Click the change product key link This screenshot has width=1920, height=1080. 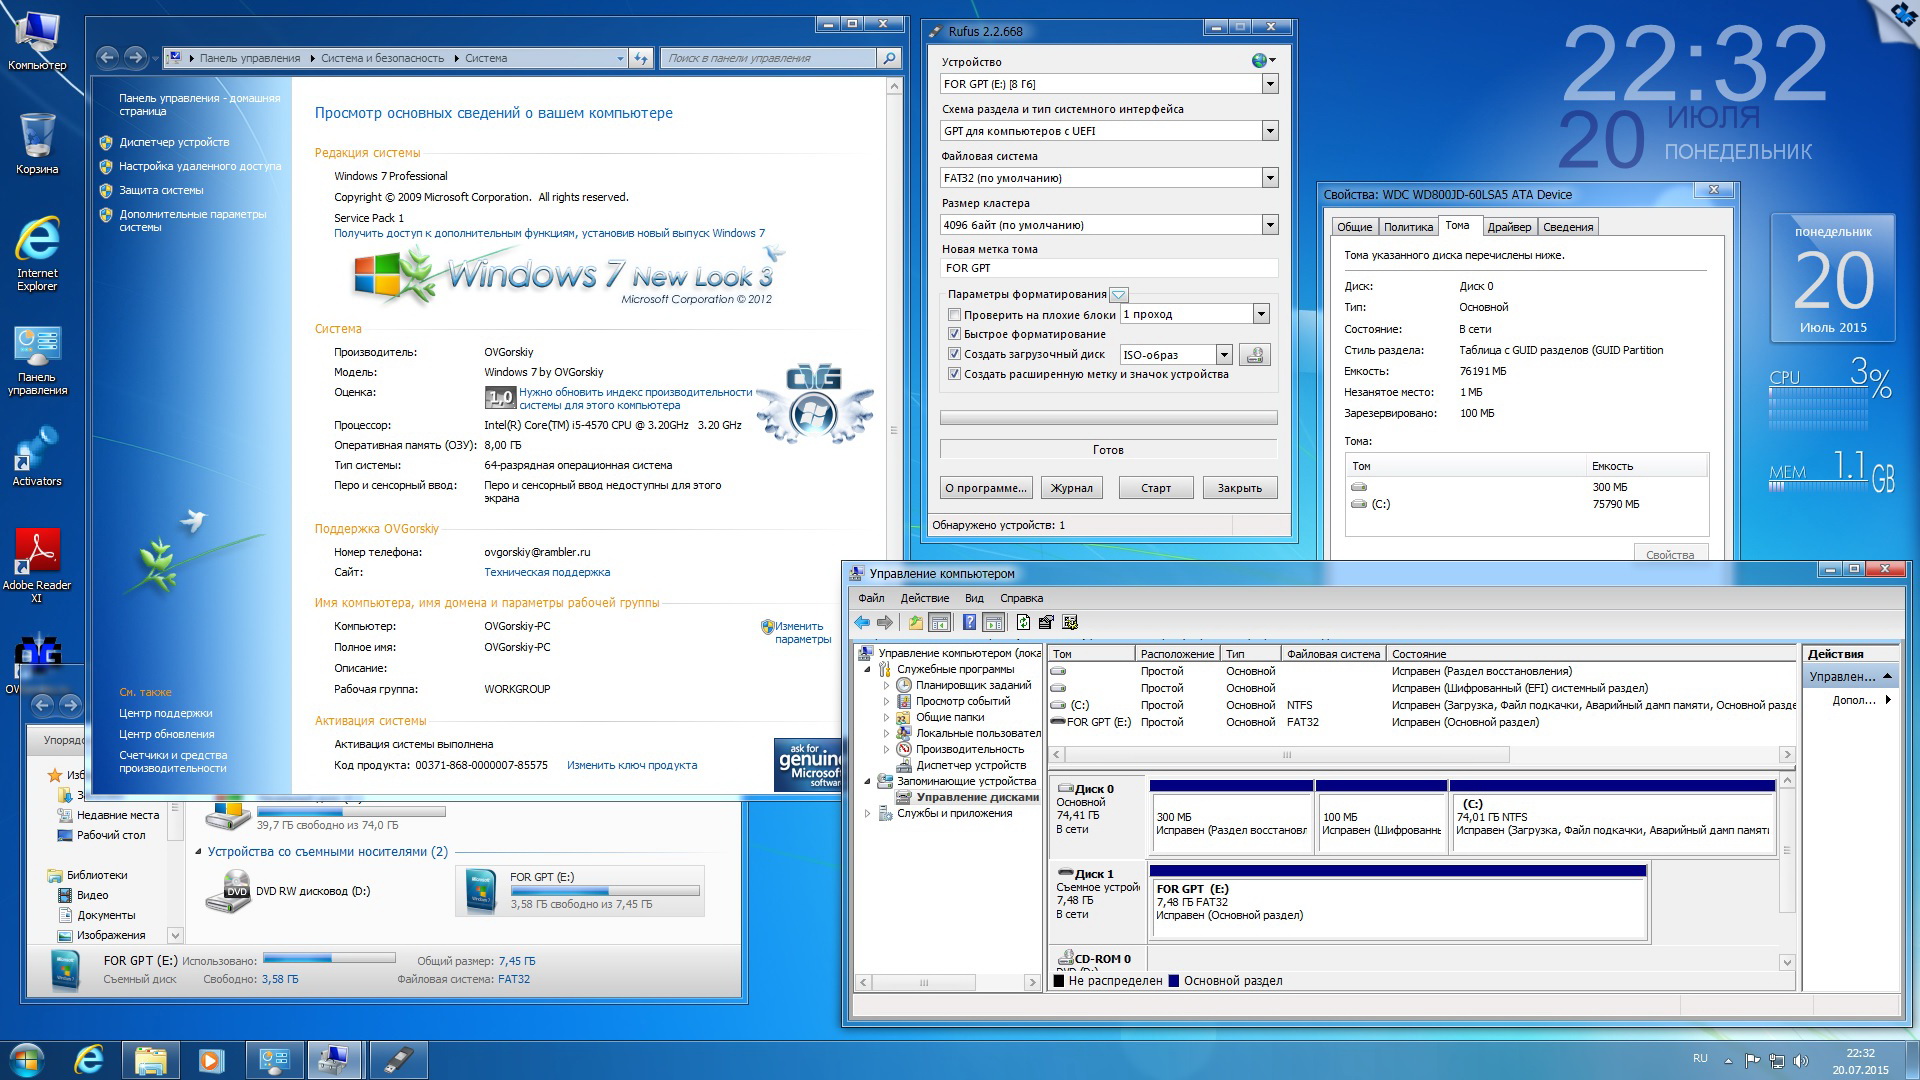pyautogui.click(x=632, y=765)
